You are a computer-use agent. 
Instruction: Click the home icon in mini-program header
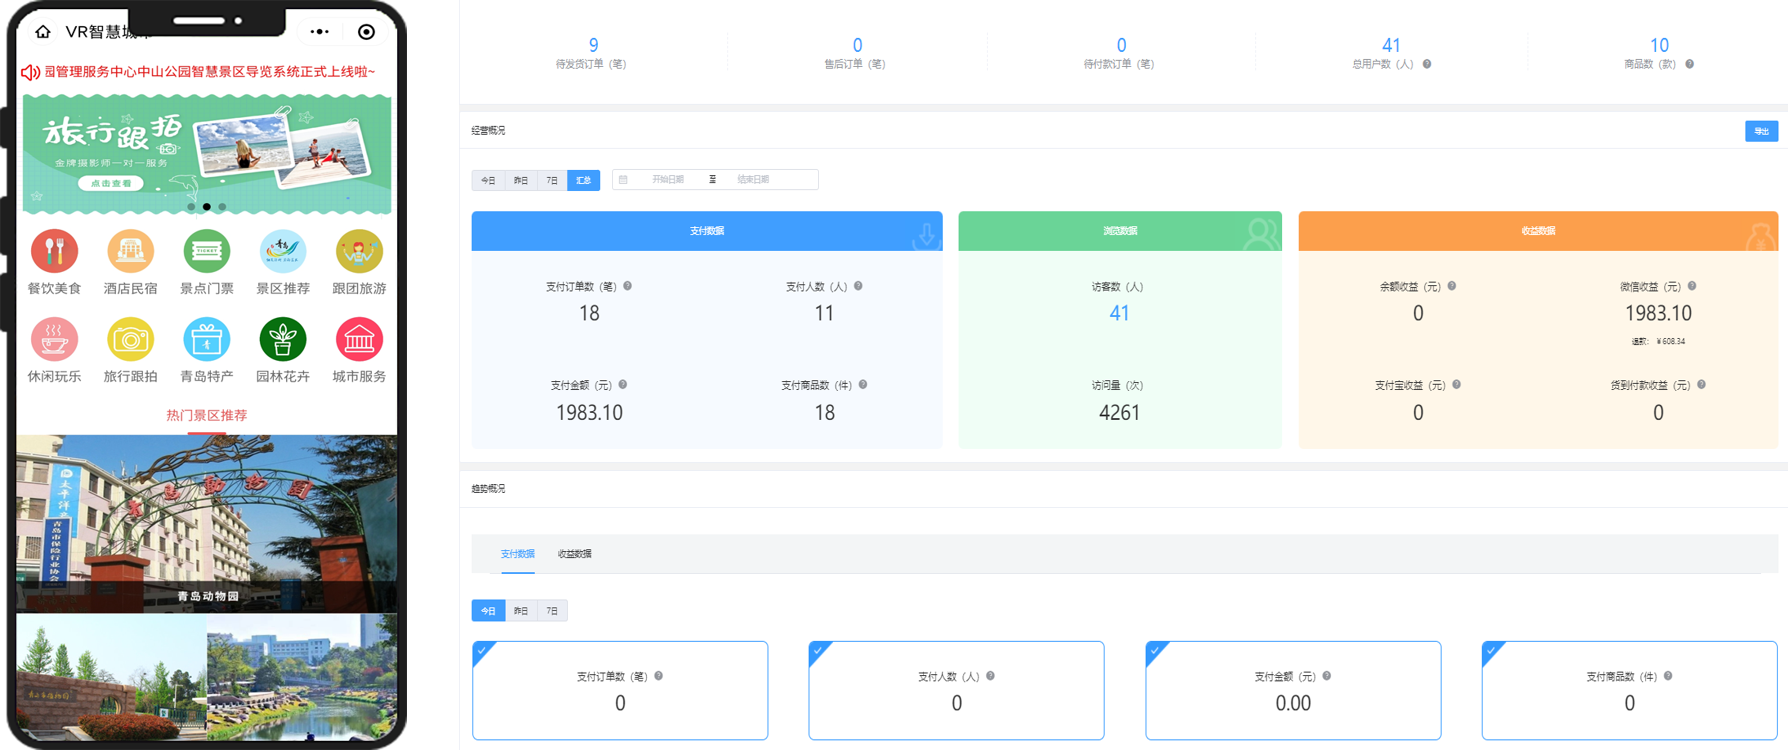(x=43, y=32)
